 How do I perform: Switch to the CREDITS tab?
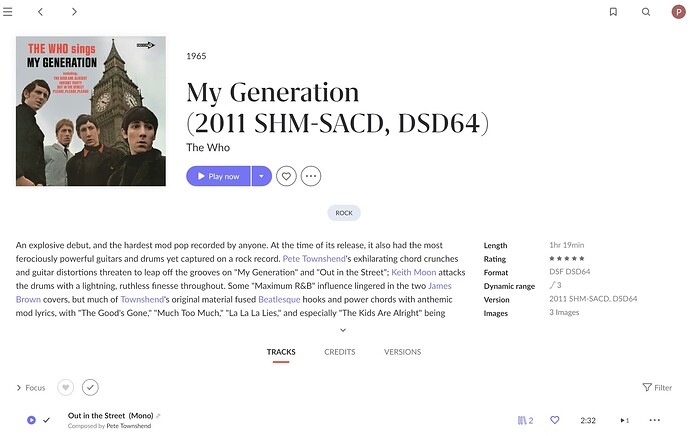pos(339,352)
